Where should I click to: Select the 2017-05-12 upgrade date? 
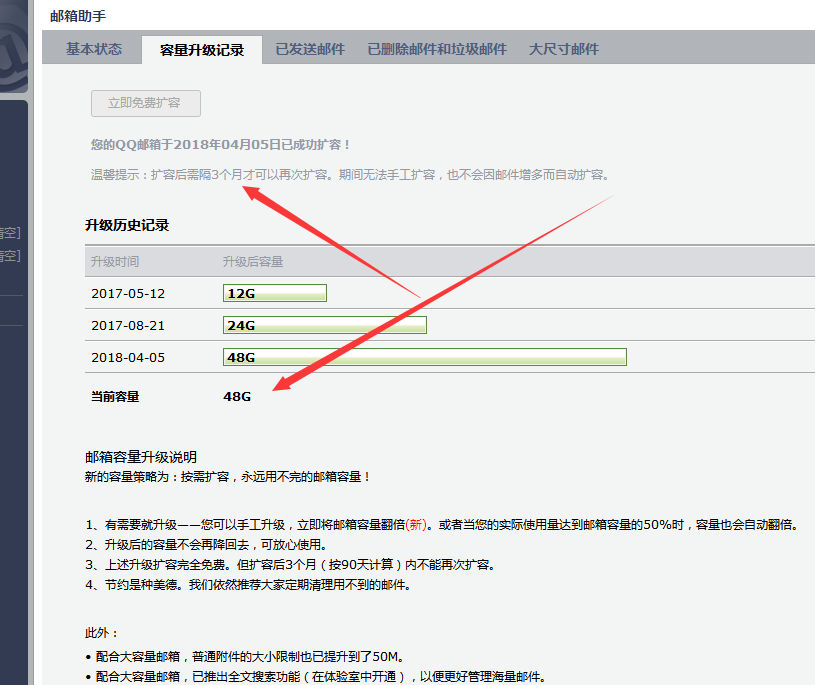tap(128, 294)
